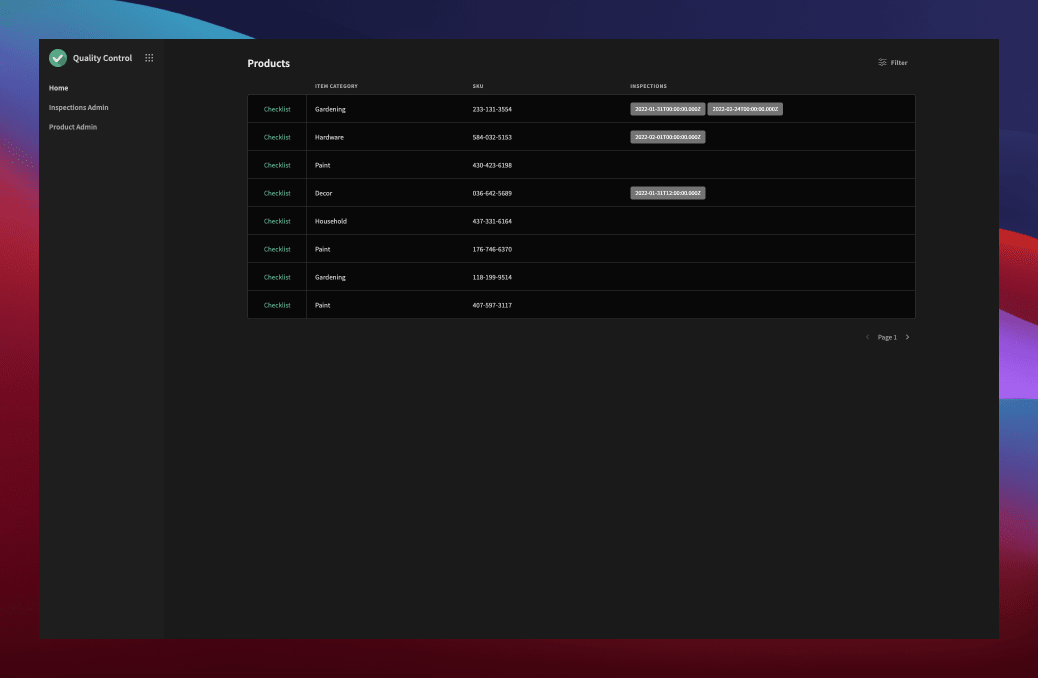The height and width of the screenshot is (678, 1038).
Task: Open Inspections Admin in the sidebar
Action: click(78, 107)
